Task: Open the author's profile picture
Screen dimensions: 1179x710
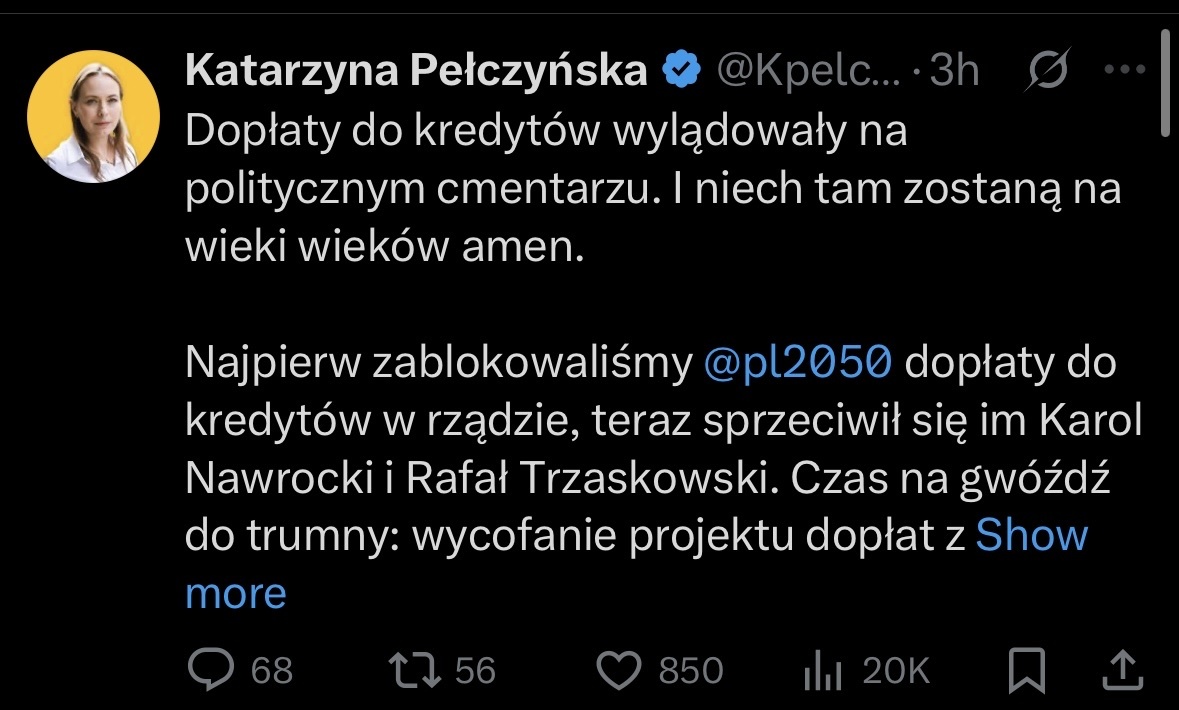Action: [x=94, y=115]
